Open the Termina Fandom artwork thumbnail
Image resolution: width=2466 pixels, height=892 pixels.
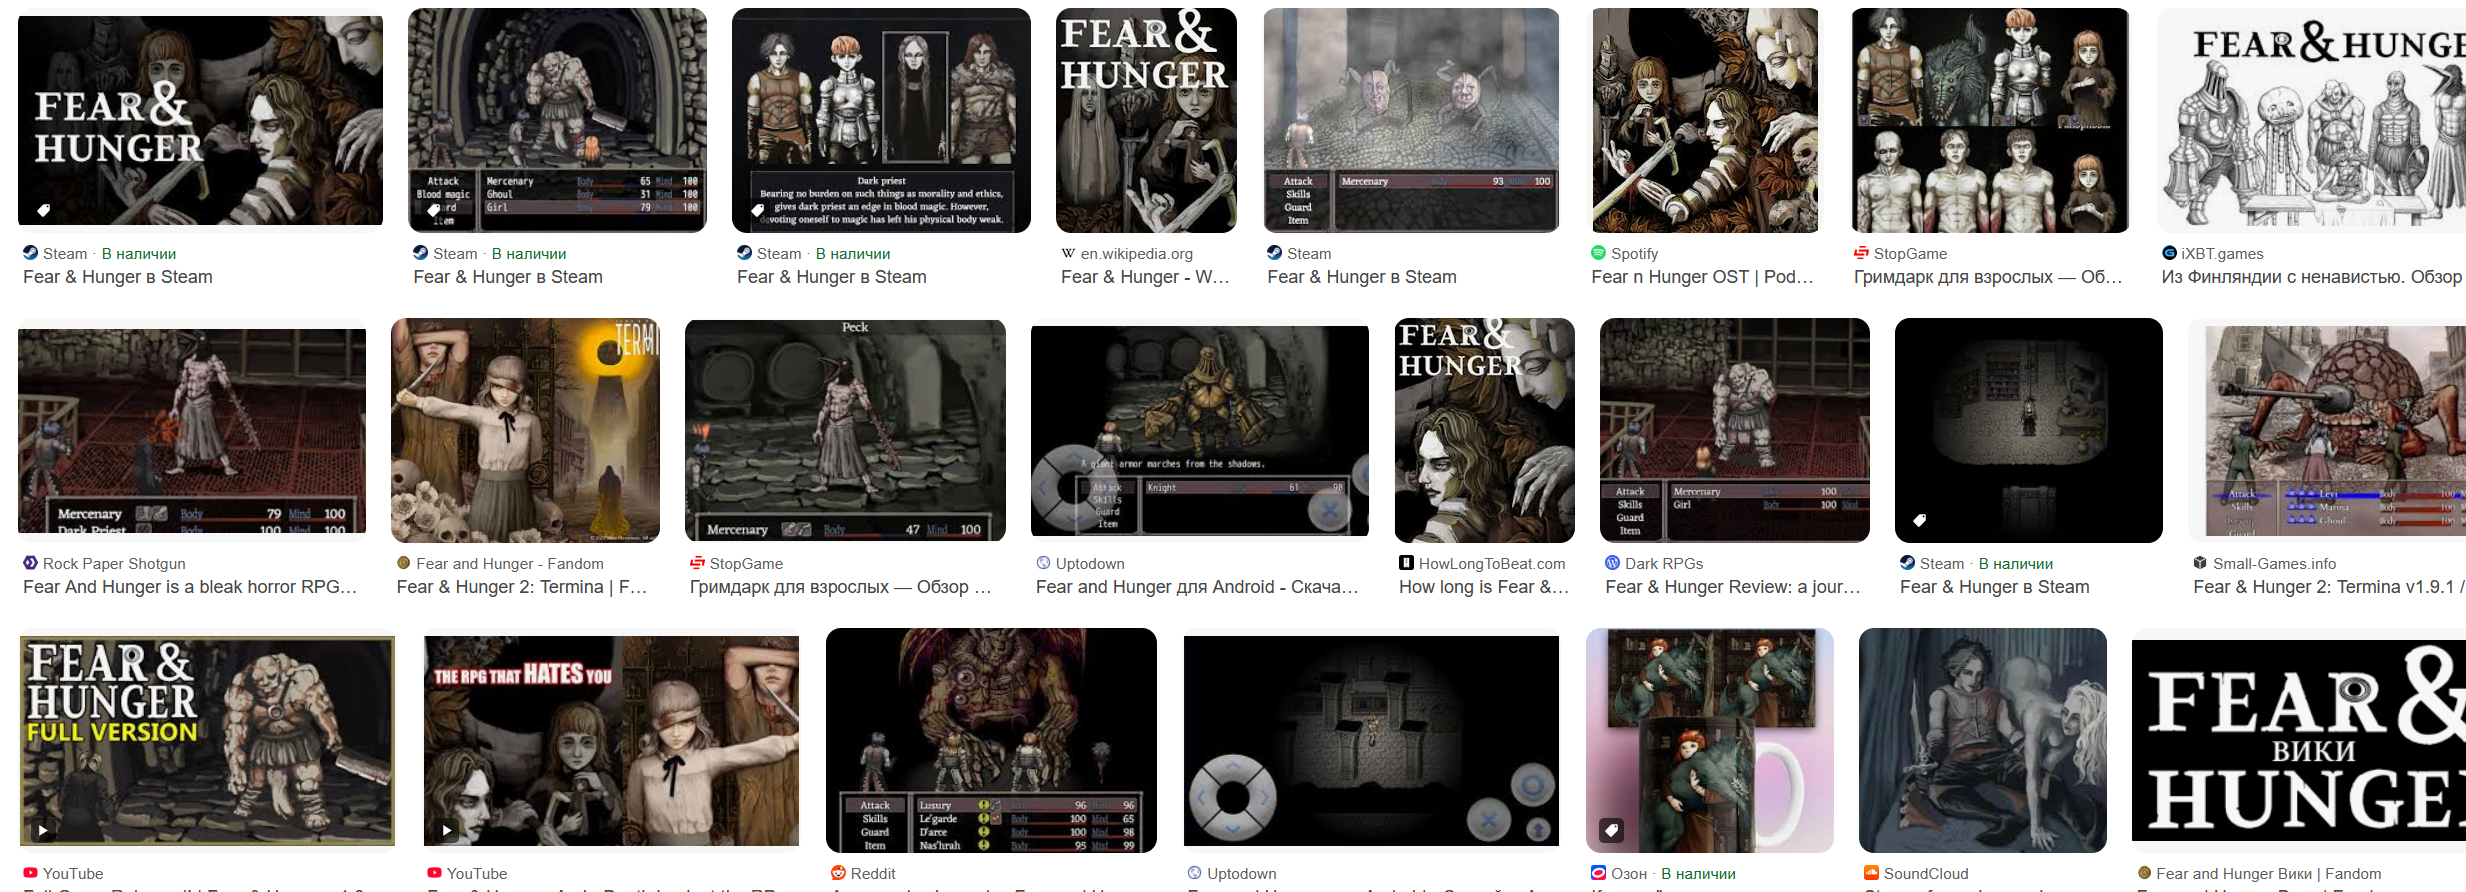pos(525,430)
